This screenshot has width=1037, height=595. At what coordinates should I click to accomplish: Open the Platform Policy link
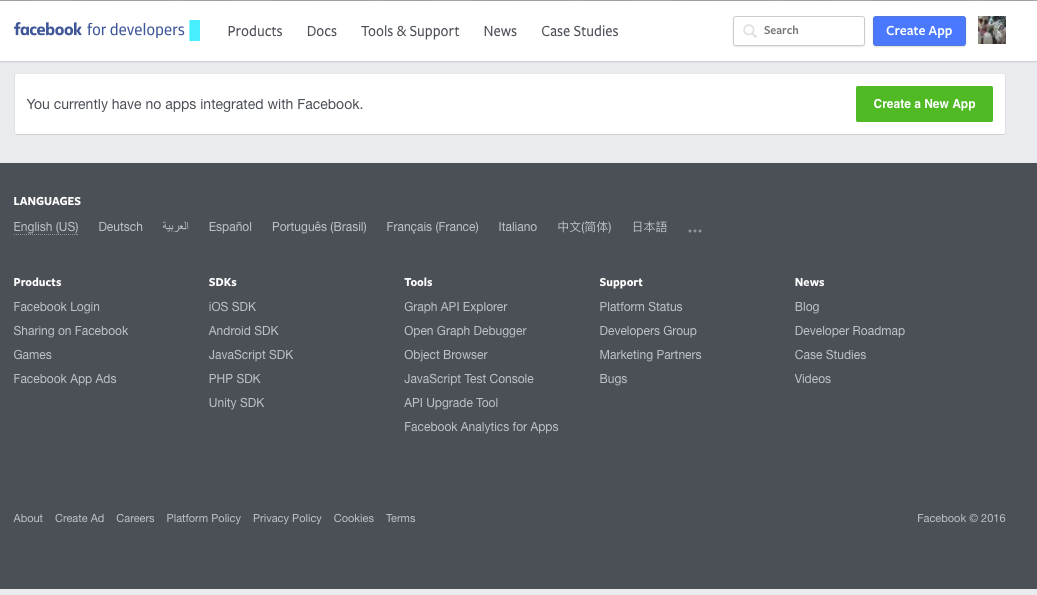pos(204,518)
